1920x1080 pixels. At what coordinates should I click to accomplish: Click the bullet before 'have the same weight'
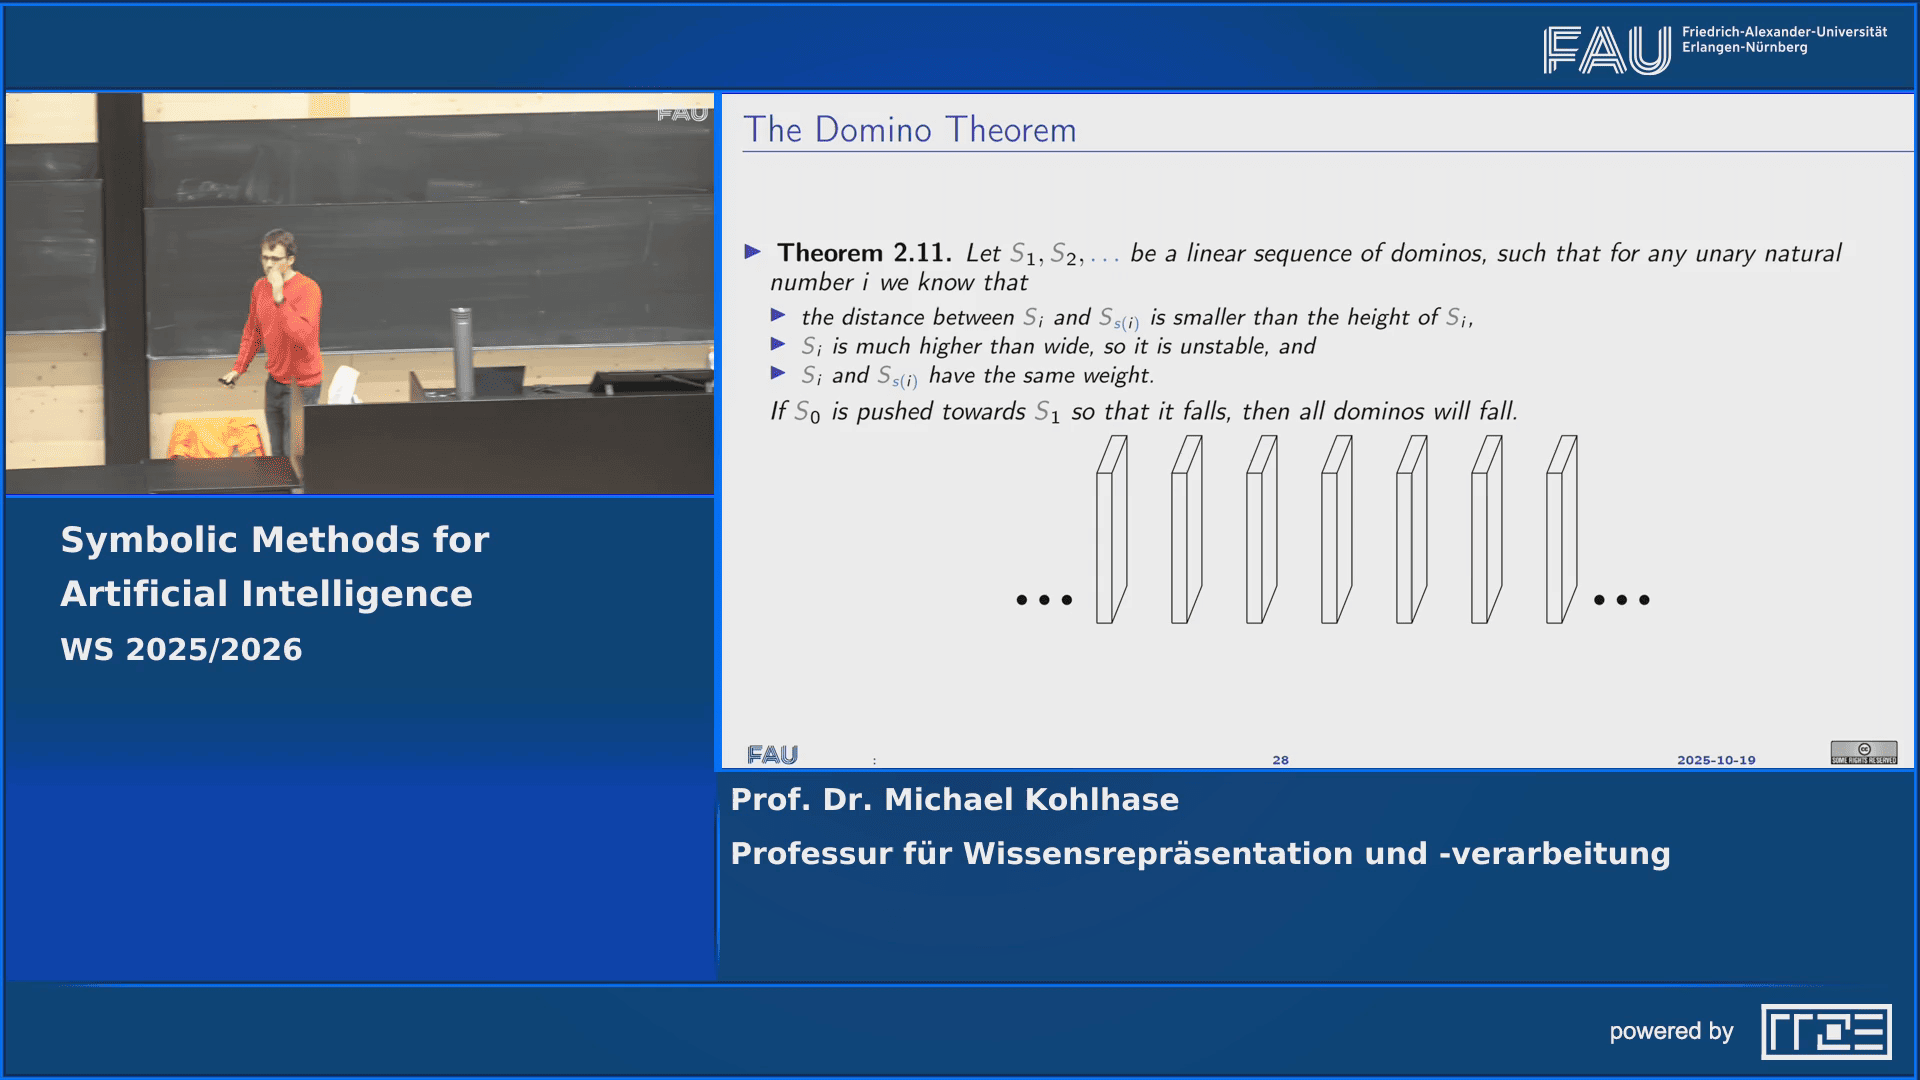coord(778,374)
